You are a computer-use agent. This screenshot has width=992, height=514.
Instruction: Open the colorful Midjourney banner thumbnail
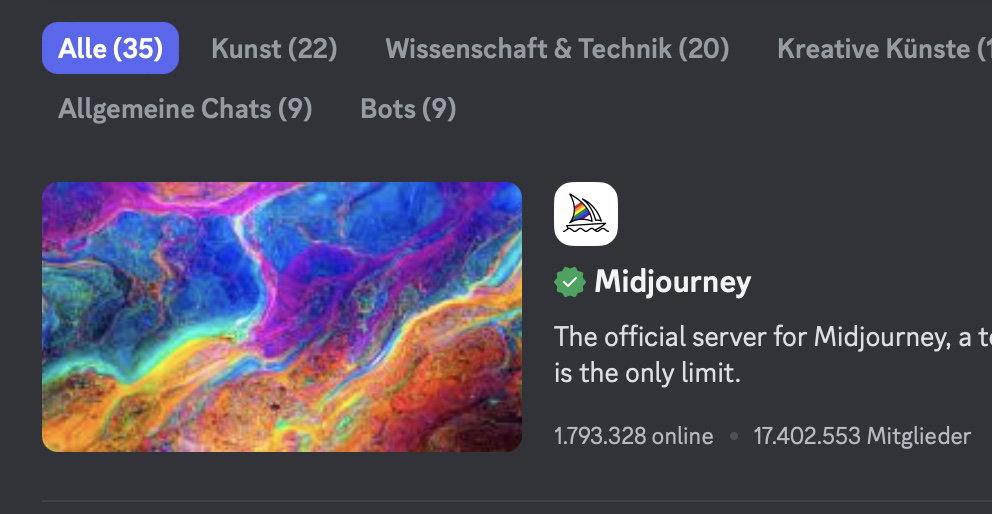[x=282, y=317]
